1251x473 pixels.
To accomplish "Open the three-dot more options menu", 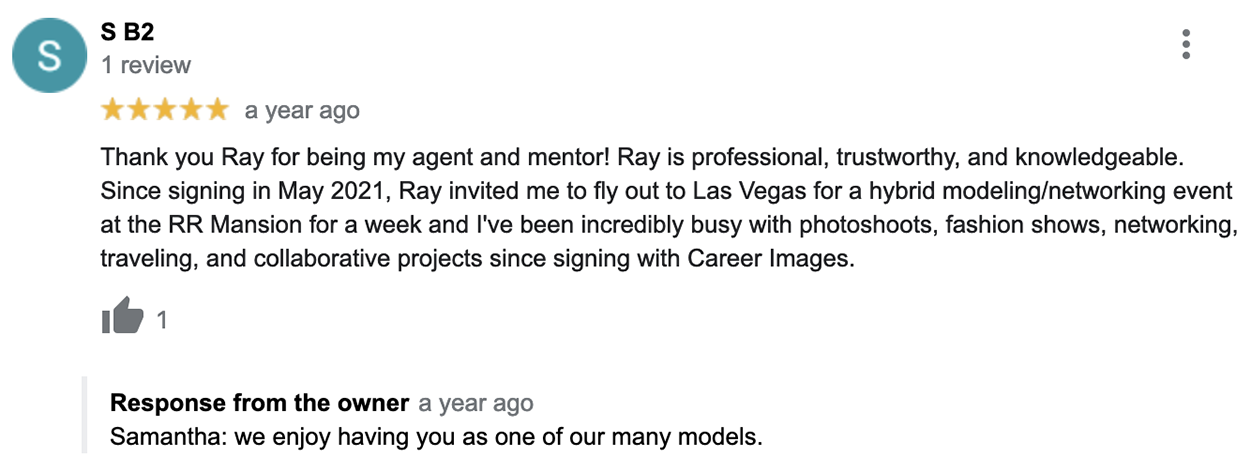I will click(1186, 45).
